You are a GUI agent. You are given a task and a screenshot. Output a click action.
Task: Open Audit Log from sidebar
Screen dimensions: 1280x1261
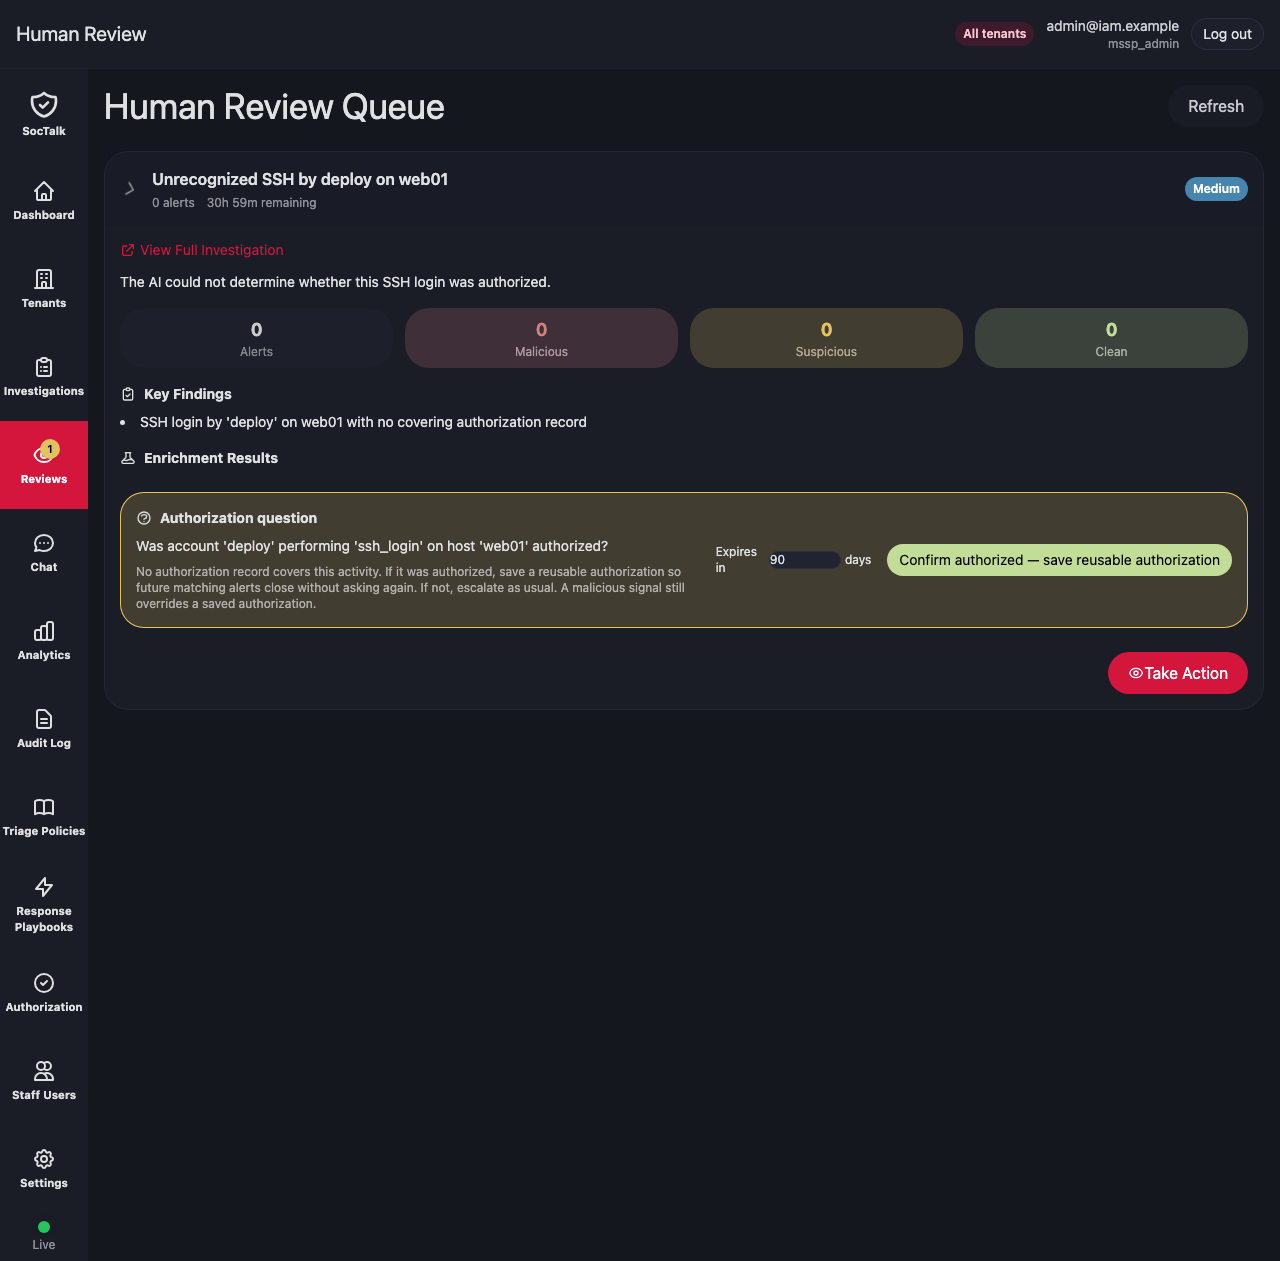[x=44, y=729]
